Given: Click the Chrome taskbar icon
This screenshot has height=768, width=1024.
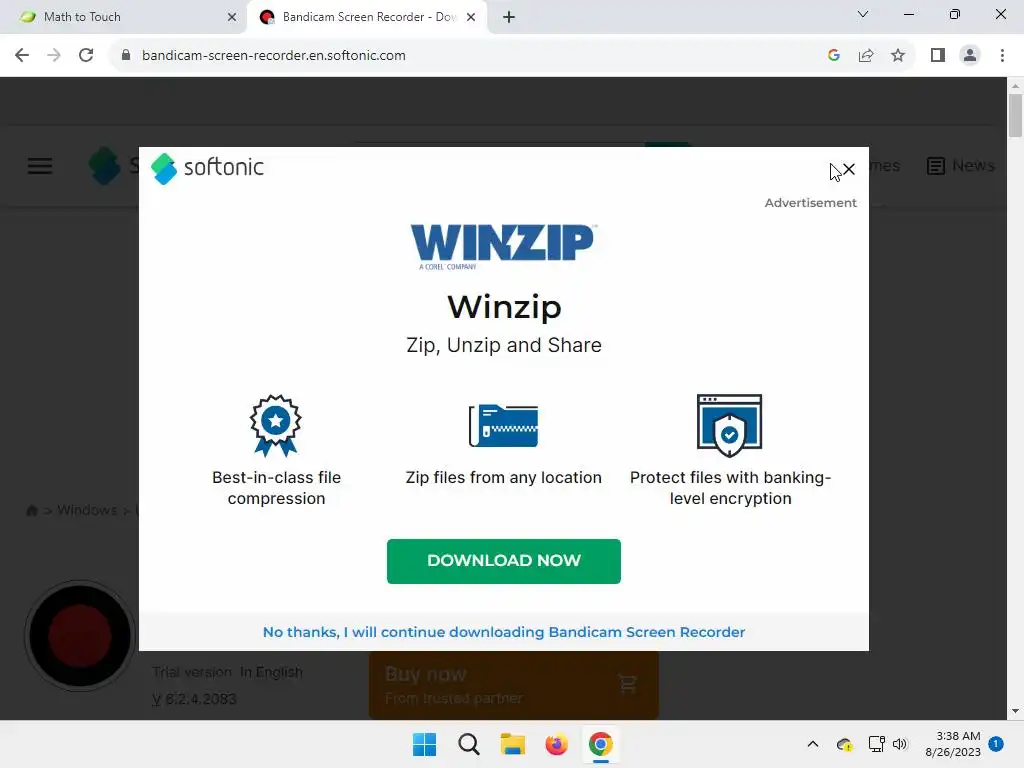Looking at the screenshot, I should [x=600, y=744].
